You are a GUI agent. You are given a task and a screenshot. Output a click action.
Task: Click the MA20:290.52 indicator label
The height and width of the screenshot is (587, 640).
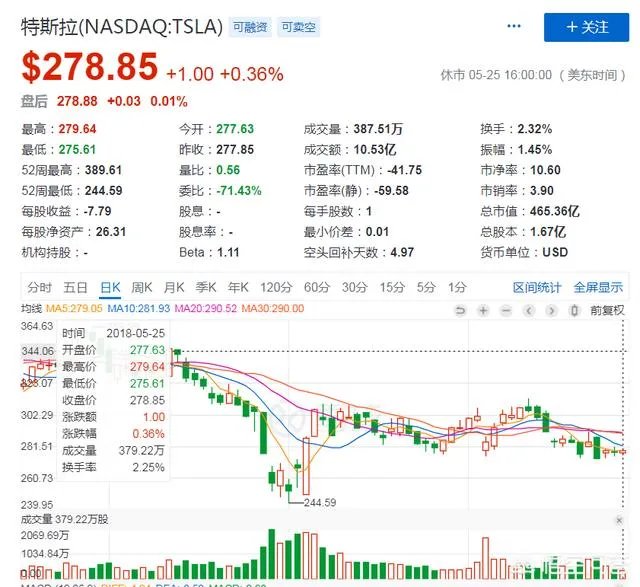pos(206,309)
